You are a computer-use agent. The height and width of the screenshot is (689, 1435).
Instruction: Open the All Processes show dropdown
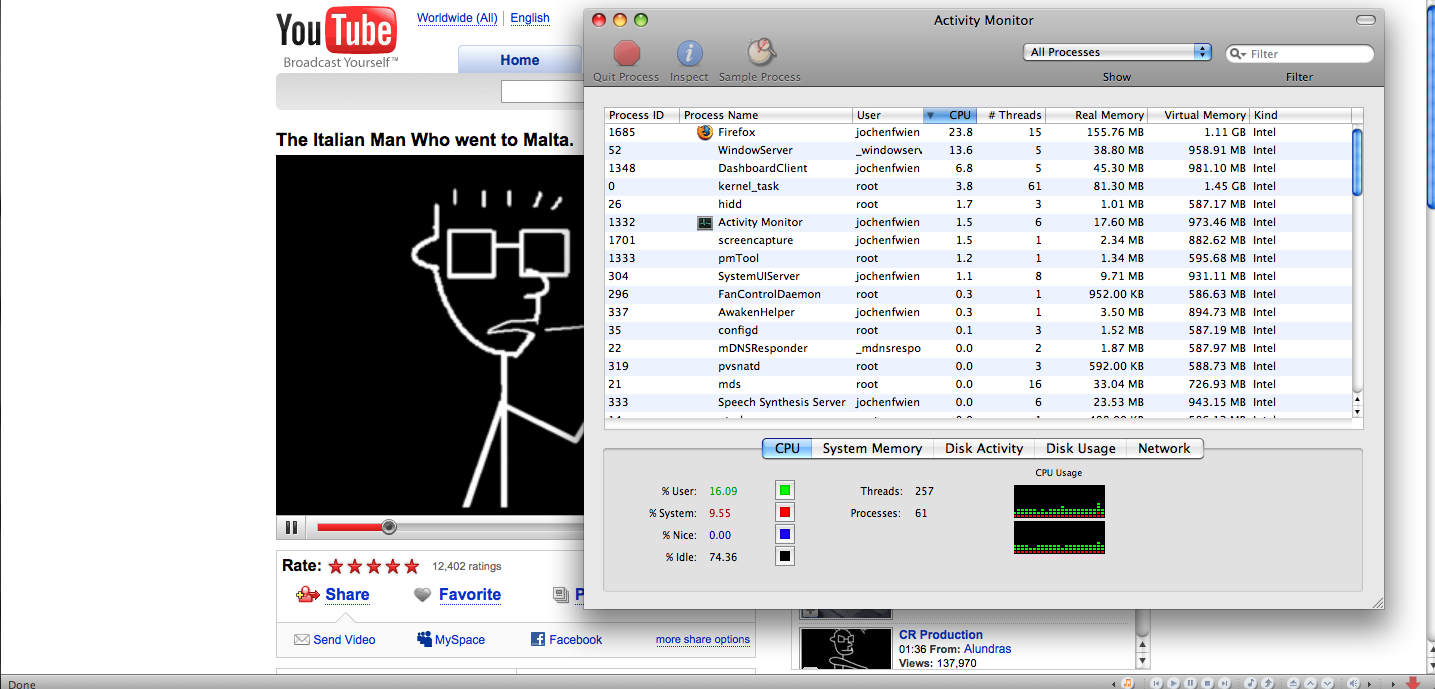pos(1117,52)
